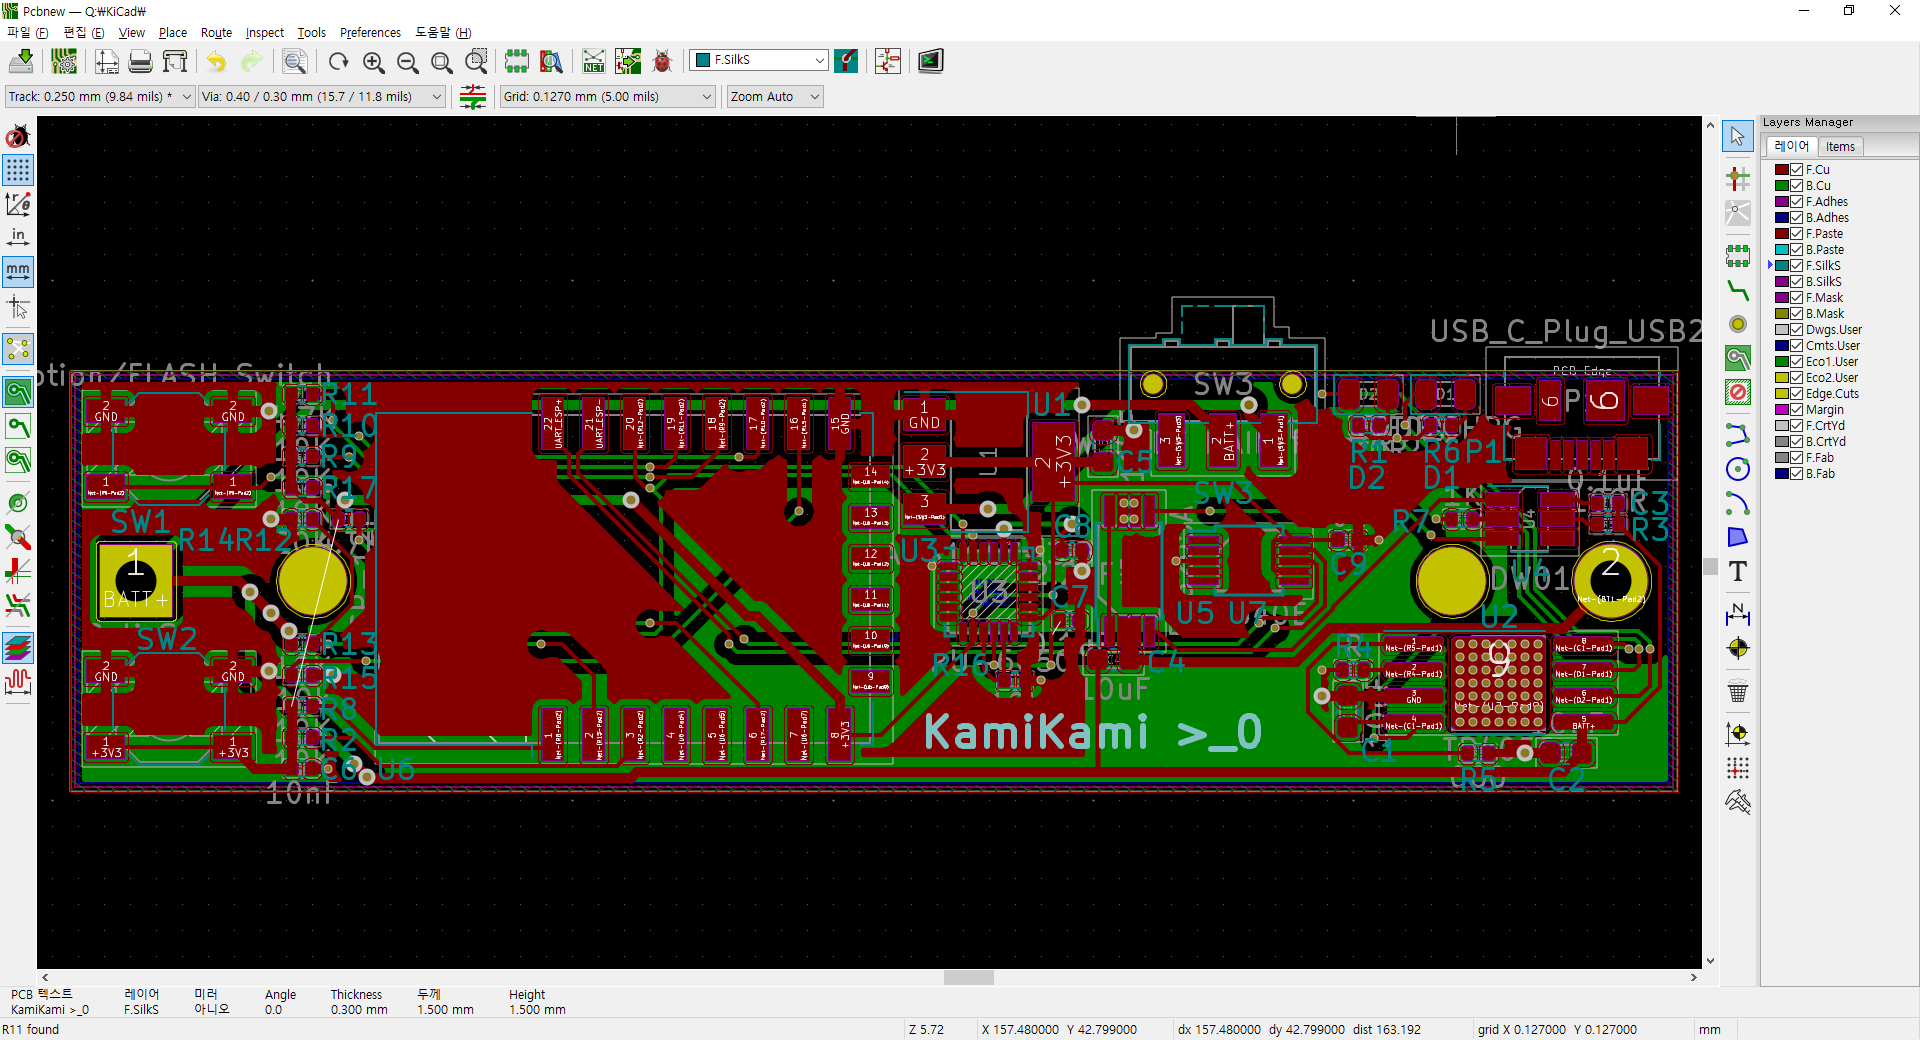This screenshot has height=1040, width=1920.
Task: Select the Draw circle tool
Action: (x=1738, y=469)
